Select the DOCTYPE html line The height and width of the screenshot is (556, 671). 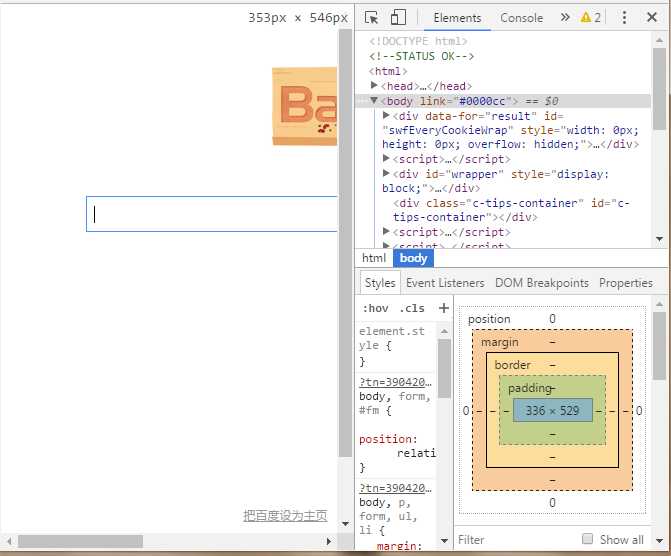(418, 41)
